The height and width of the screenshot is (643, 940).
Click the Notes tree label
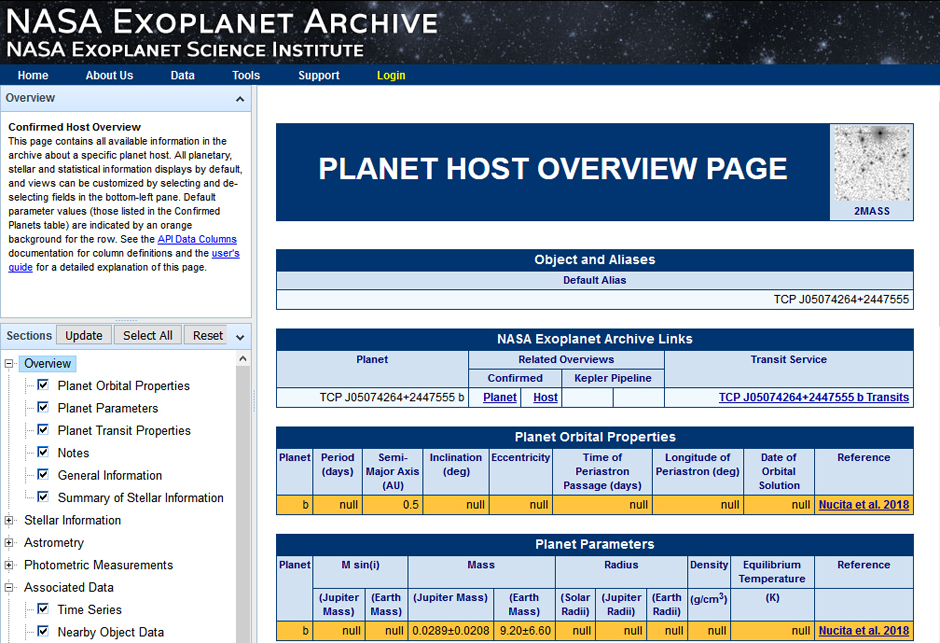(73, 452)
